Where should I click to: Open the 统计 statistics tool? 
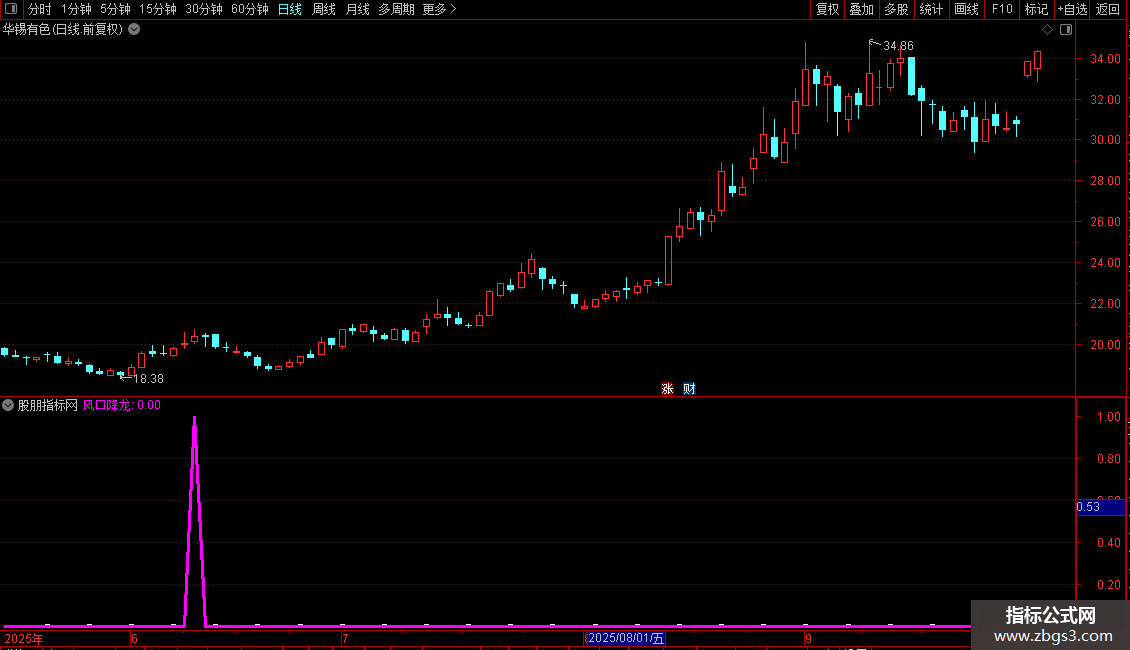coord(930,9)
